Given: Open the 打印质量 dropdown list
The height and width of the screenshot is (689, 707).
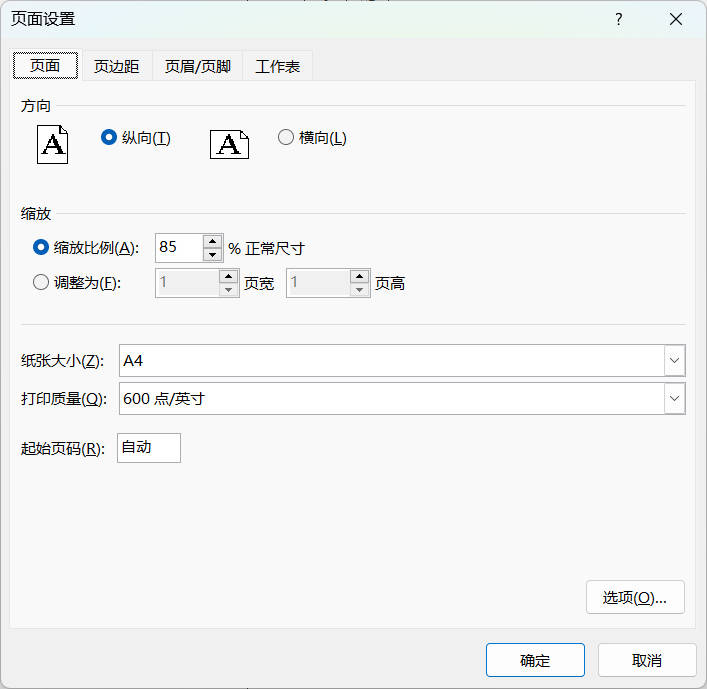Looking at the screenshot, I should coord(675,399).
